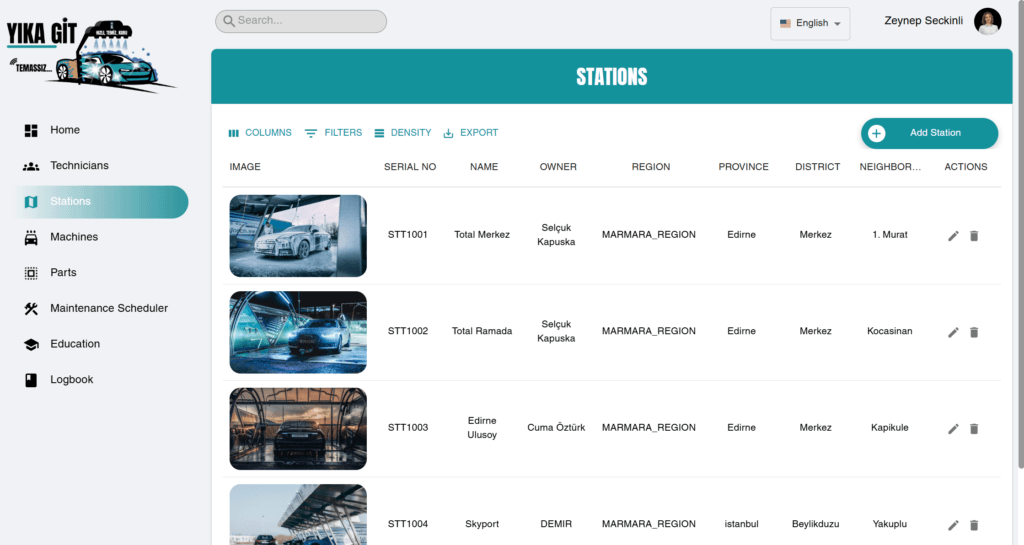The width and height of the screenshot is (1024, 545).
Task: Click the DENSITY toolbar button
Action: pos(402,132)
